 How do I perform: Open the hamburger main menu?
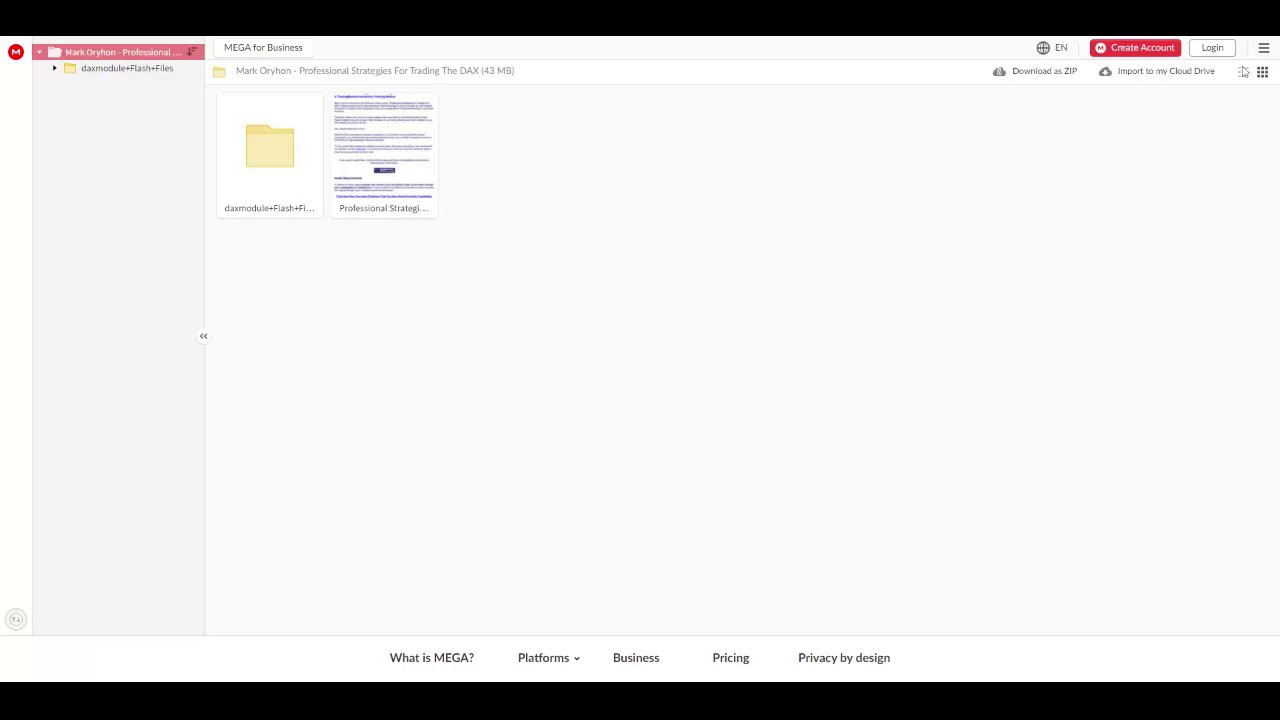click(1264, 48)
